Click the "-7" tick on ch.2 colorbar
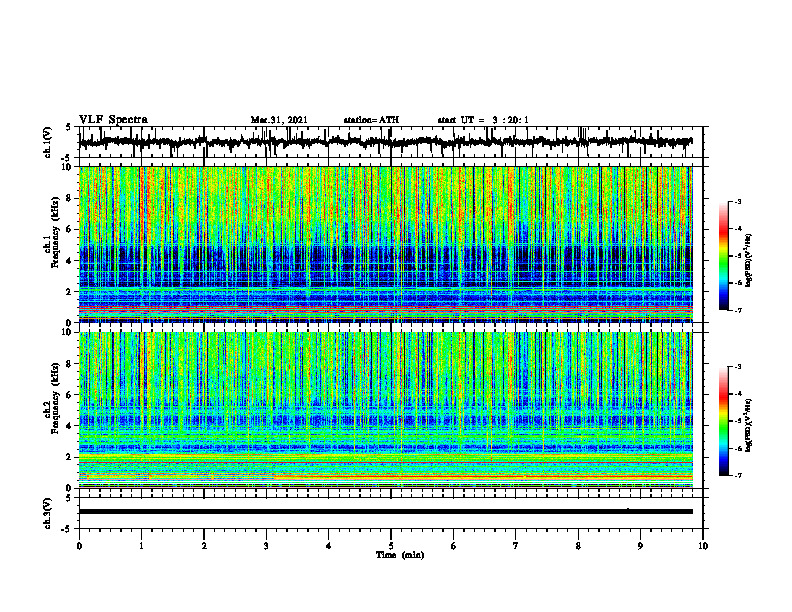The image size is (792, 612). pos(738,476)
